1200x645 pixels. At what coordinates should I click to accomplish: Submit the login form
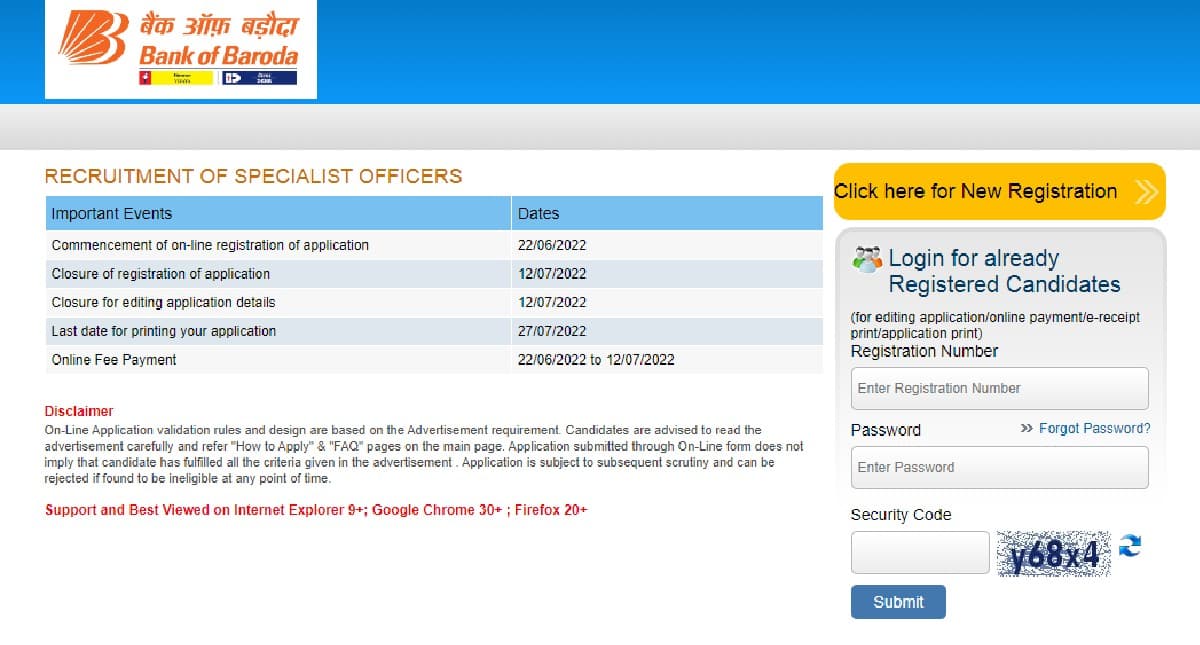coord(897,602)
